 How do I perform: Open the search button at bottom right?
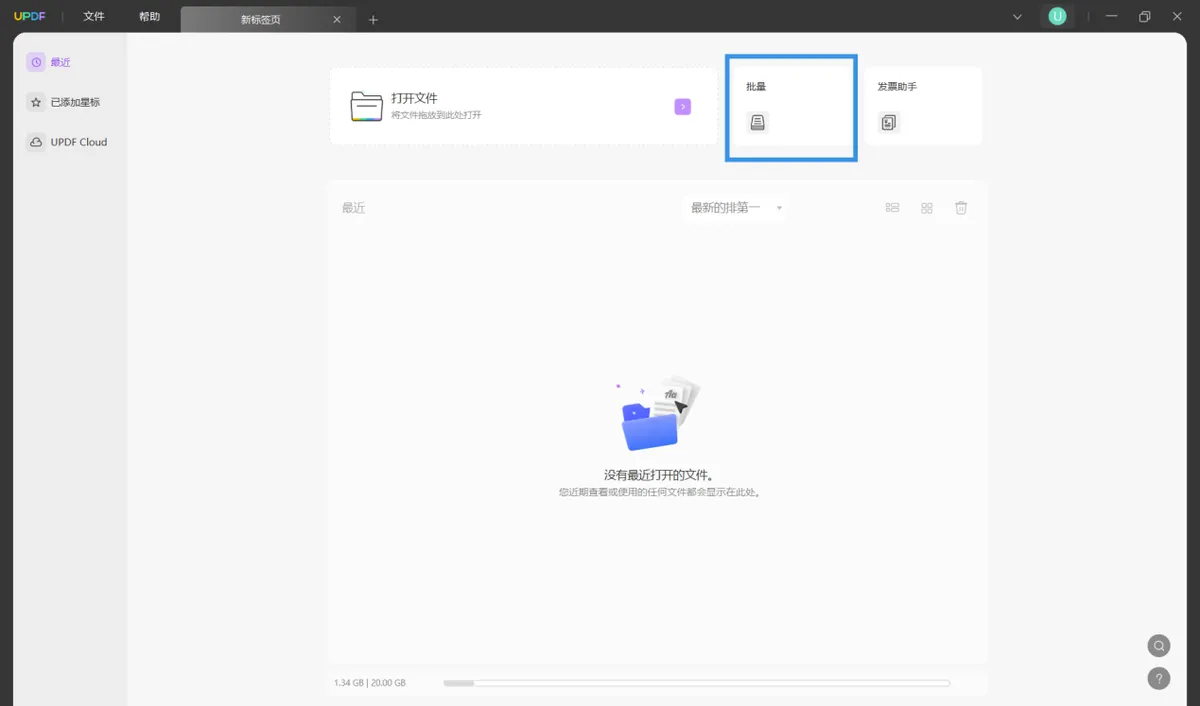coord(1158,645)
